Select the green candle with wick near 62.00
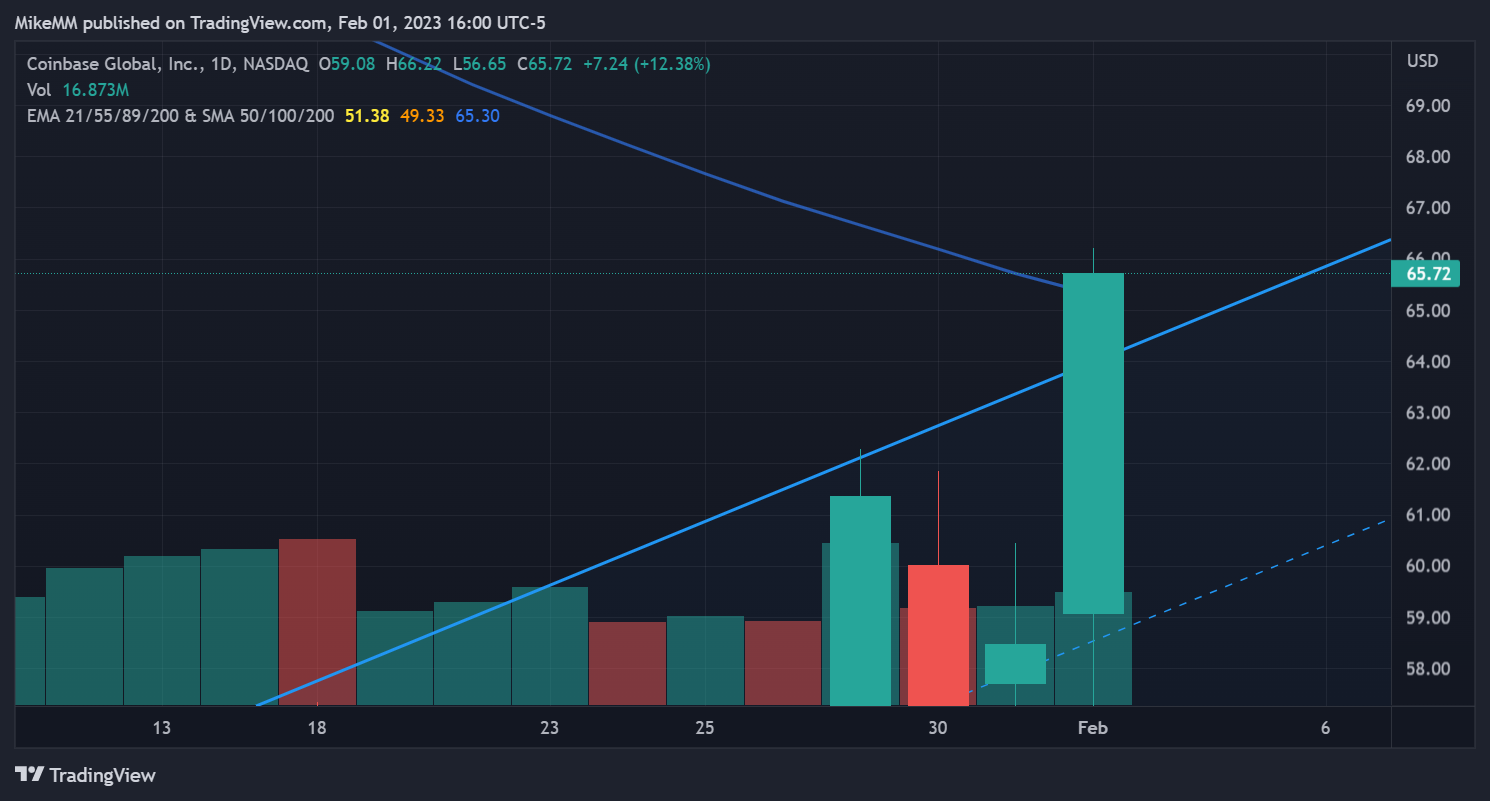The image size is (1490, 801). tap(860, 600)
